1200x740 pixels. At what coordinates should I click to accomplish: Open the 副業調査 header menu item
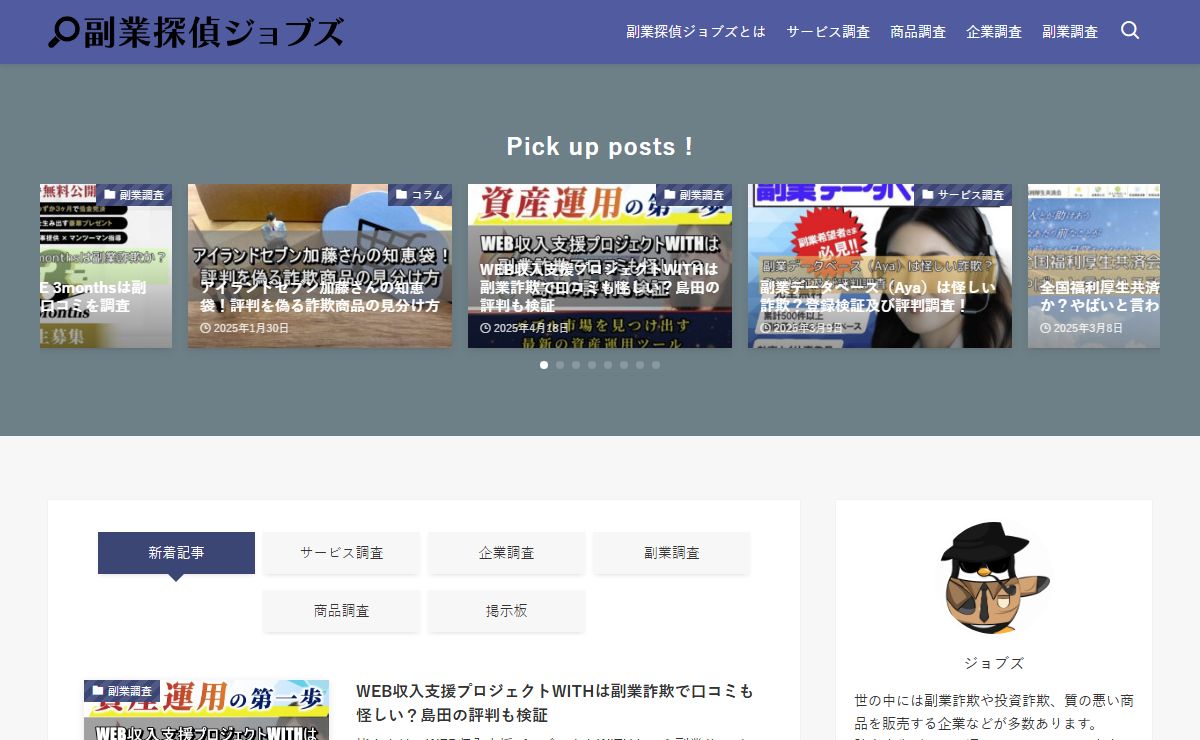coord(1070,32)
